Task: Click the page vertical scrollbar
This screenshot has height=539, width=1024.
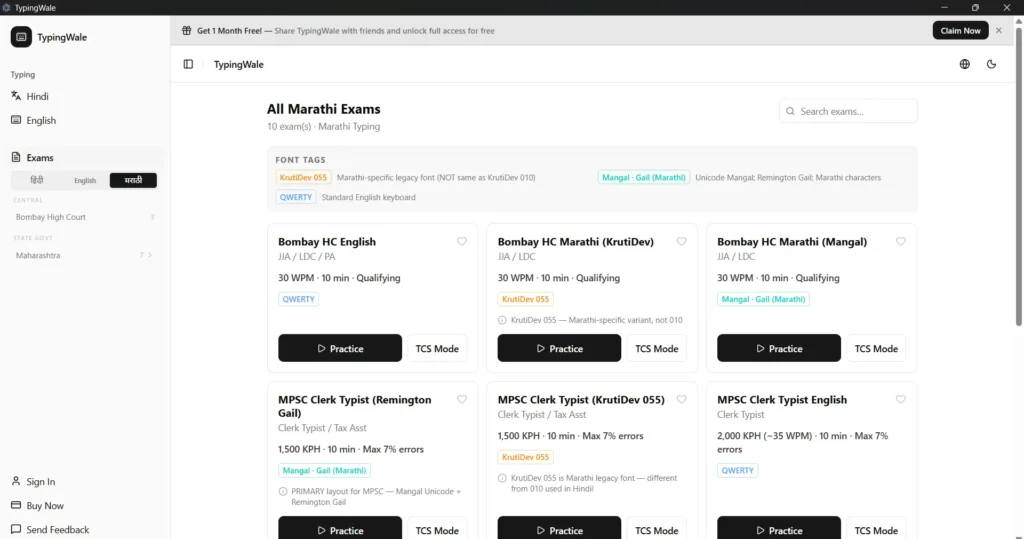Action: pyautogui.click(x=1018, y=176)
